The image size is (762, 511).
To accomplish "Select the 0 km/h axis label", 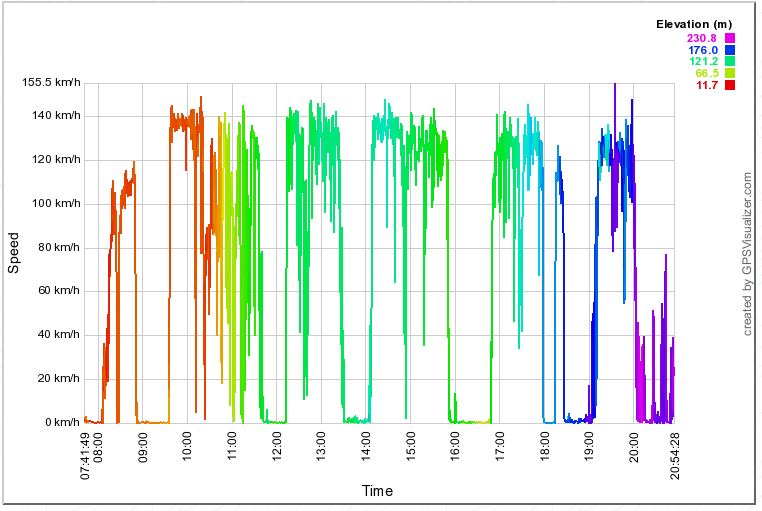I will (62, 423).
